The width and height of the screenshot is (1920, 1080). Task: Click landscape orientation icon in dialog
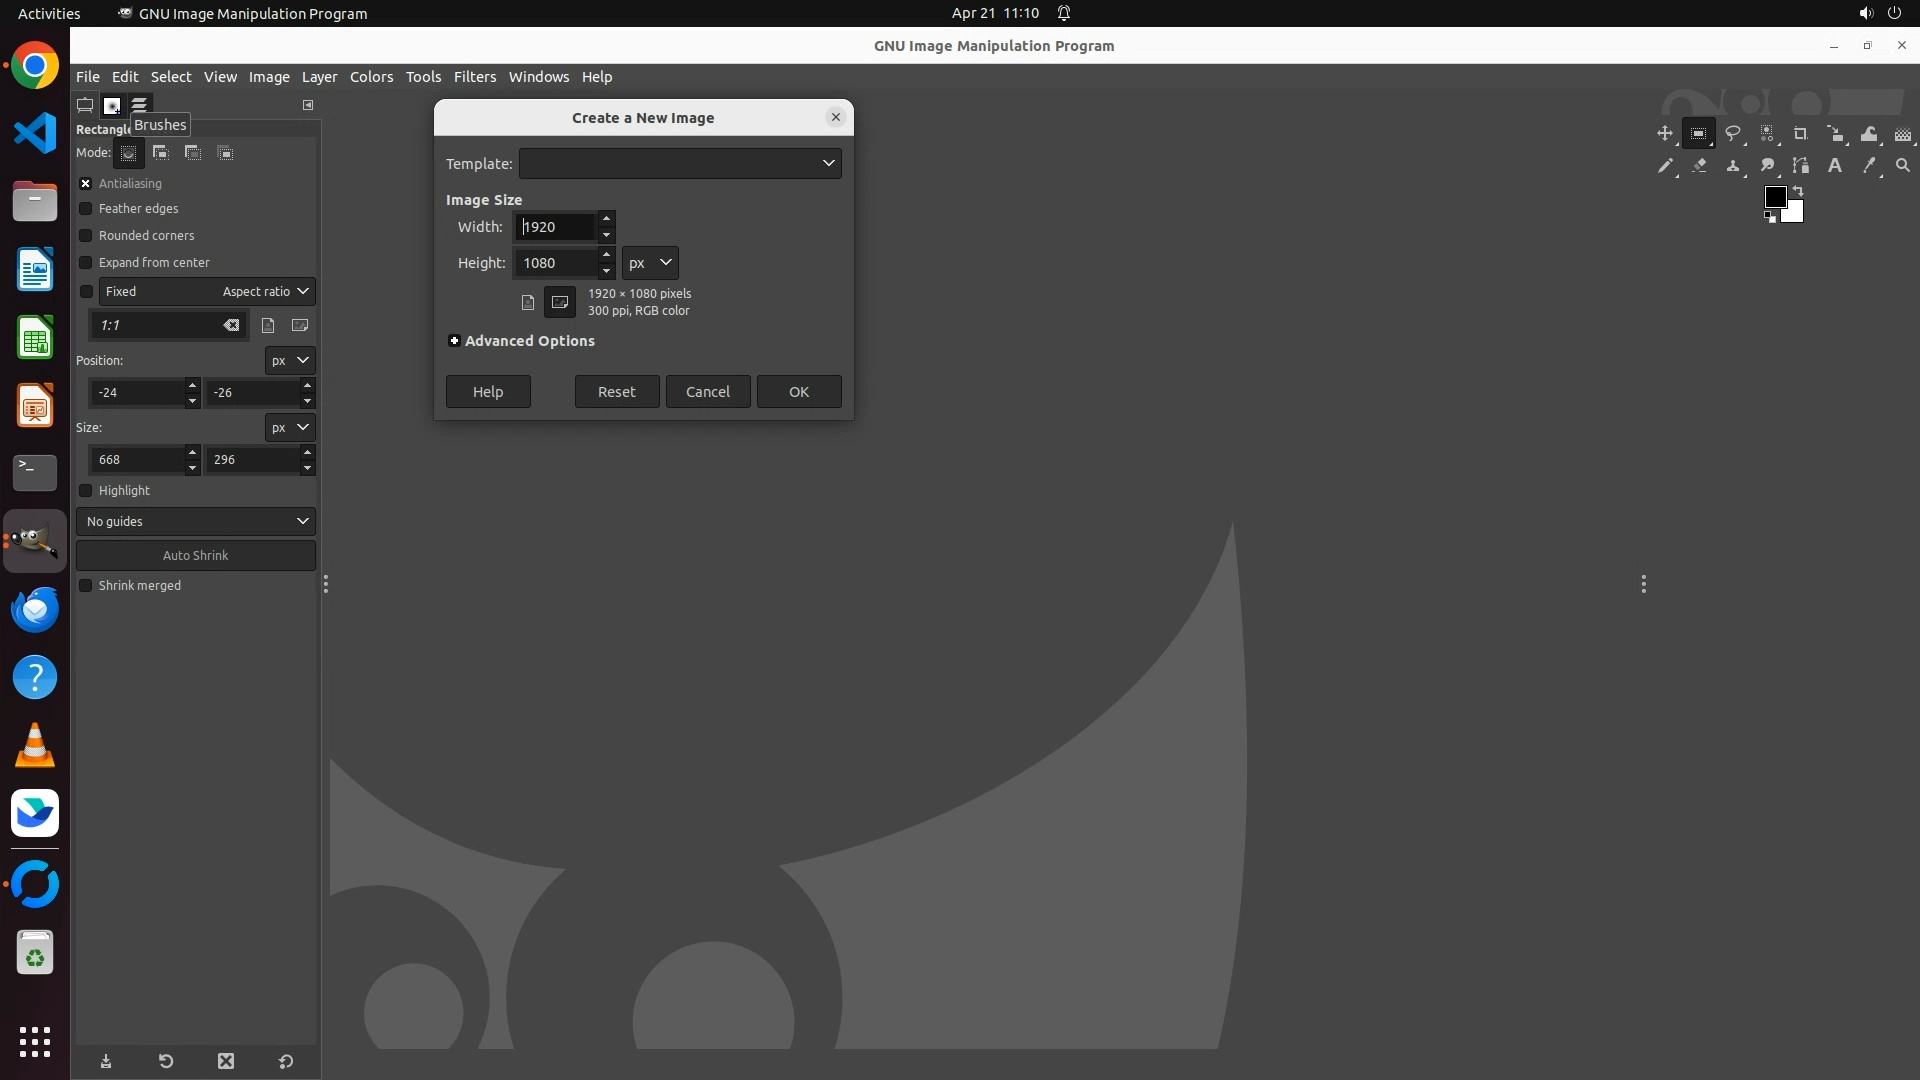tap(560, 302)
